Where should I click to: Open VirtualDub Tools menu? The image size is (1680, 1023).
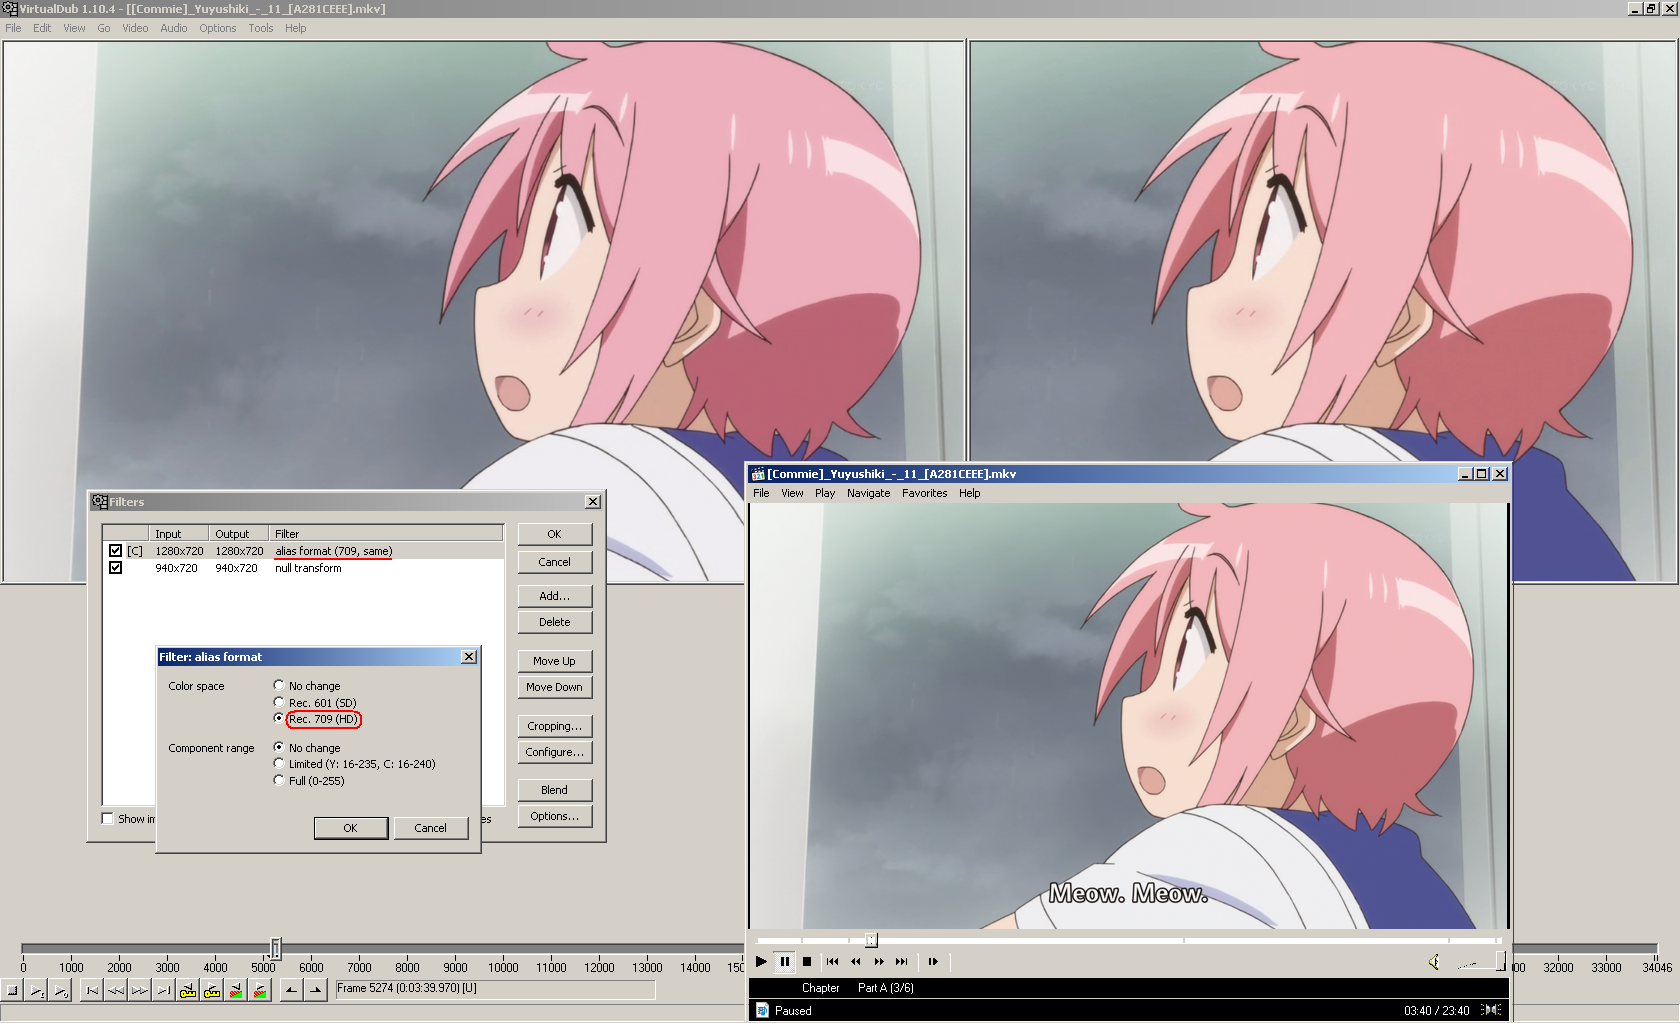coord(261,28)
